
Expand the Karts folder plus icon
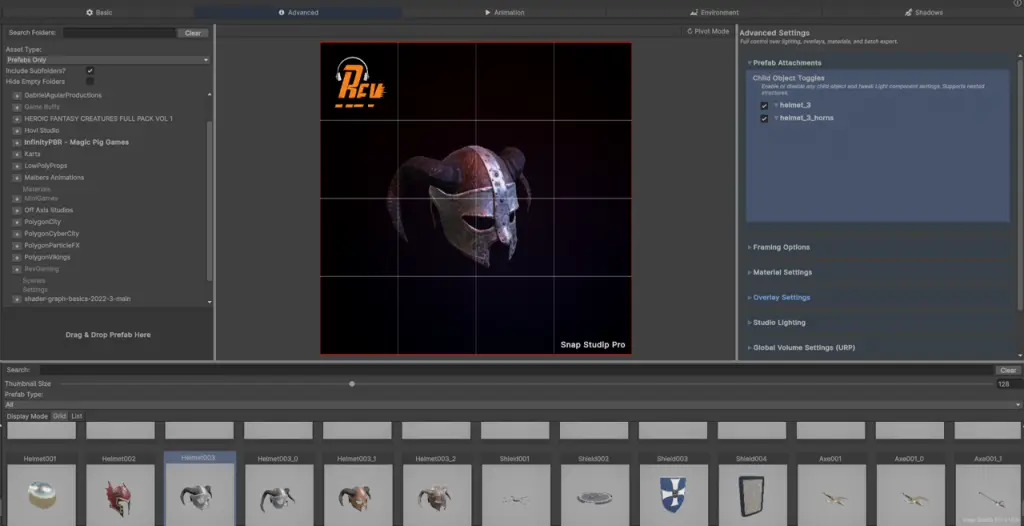pos(17,154)
